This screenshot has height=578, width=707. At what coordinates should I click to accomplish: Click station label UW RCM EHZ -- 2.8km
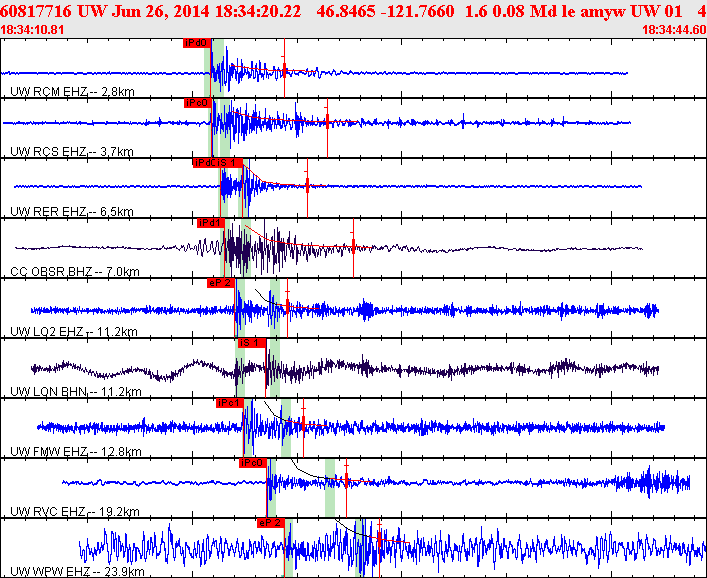(72, 92)
